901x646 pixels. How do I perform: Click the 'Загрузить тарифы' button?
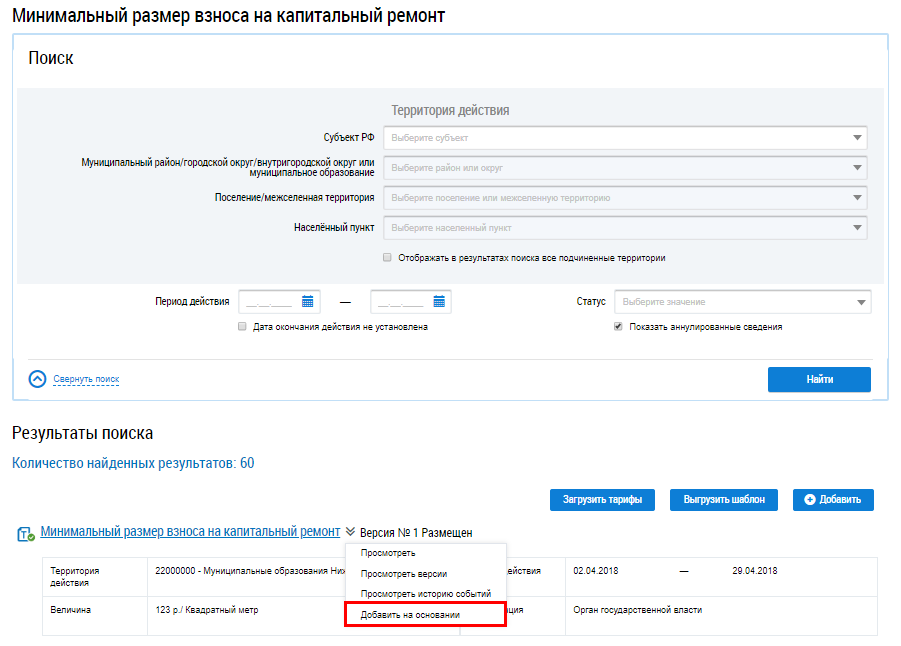(602, 499)
